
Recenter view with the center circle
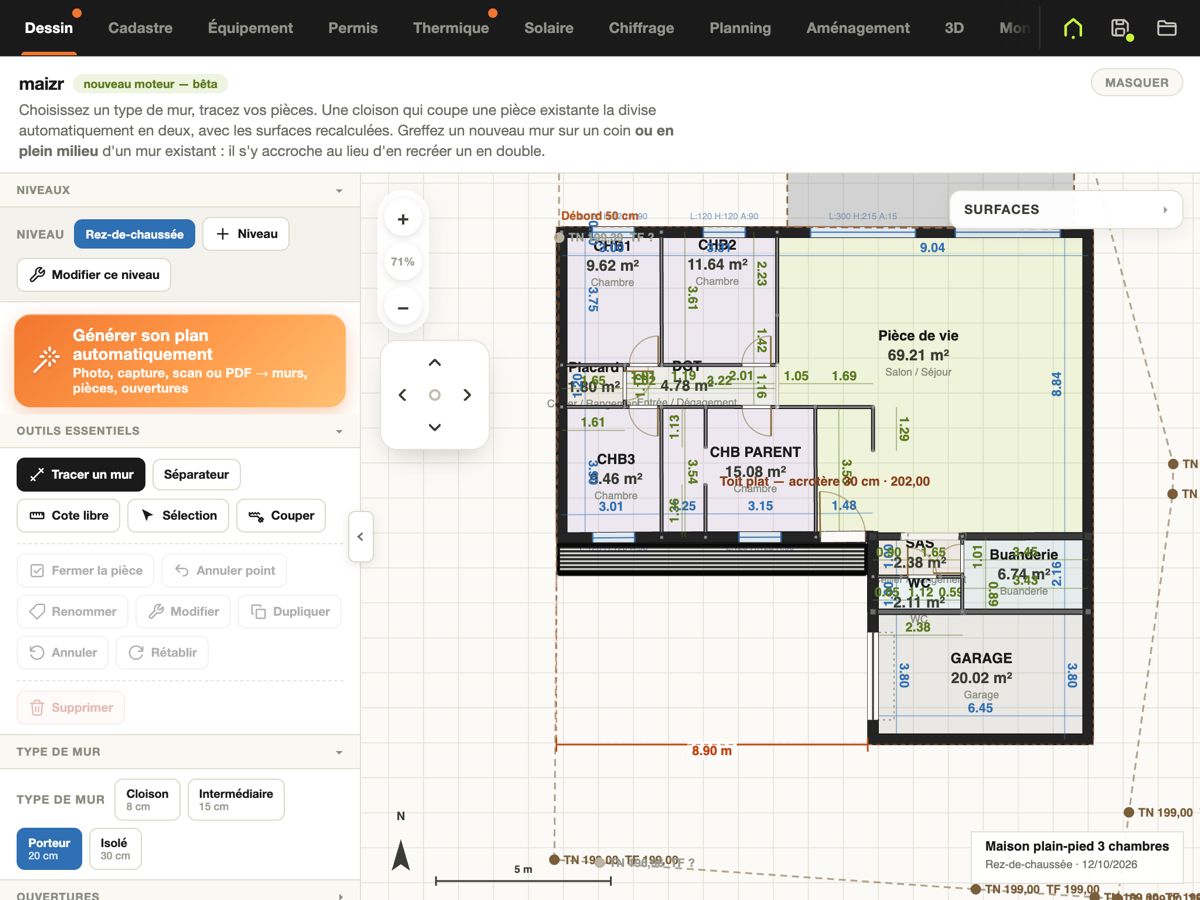pos(435,395)
